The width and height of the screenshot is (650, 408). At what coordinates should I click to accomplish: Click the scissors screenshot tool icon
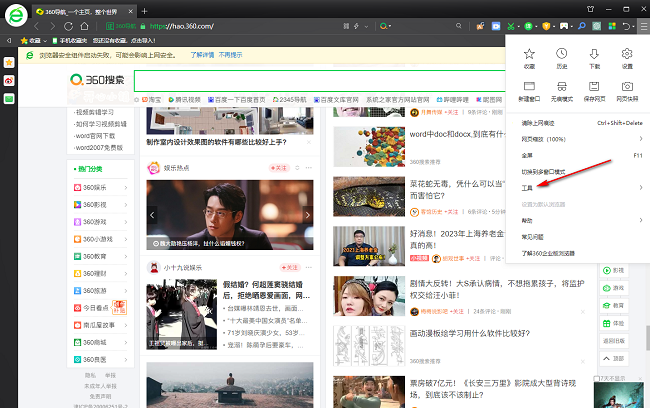511,26
